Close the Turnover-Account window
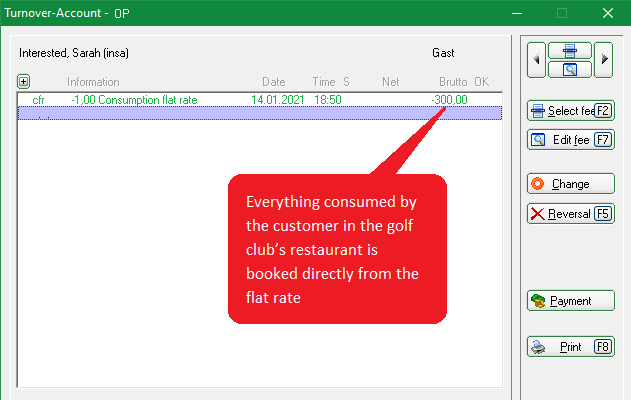This screenshot has height=400, width=631. (608, 13)
